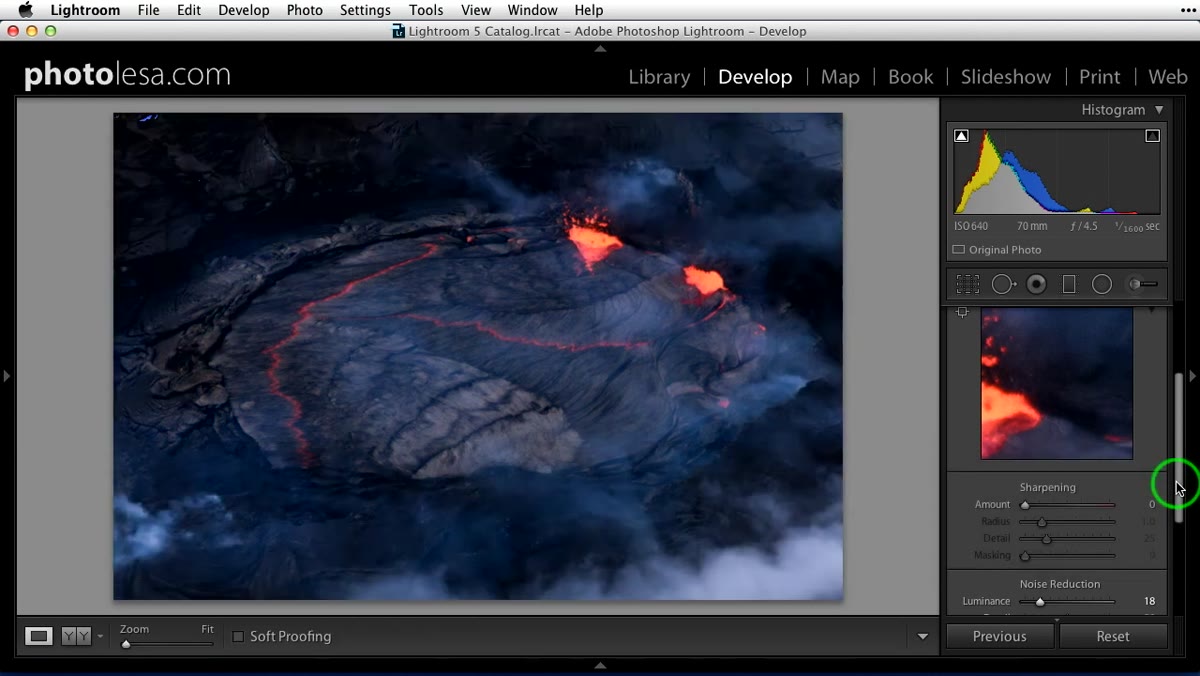Collapse the Histogram panel triangle
Screen dimensions: 1200x676
[x=1159, y=110]
